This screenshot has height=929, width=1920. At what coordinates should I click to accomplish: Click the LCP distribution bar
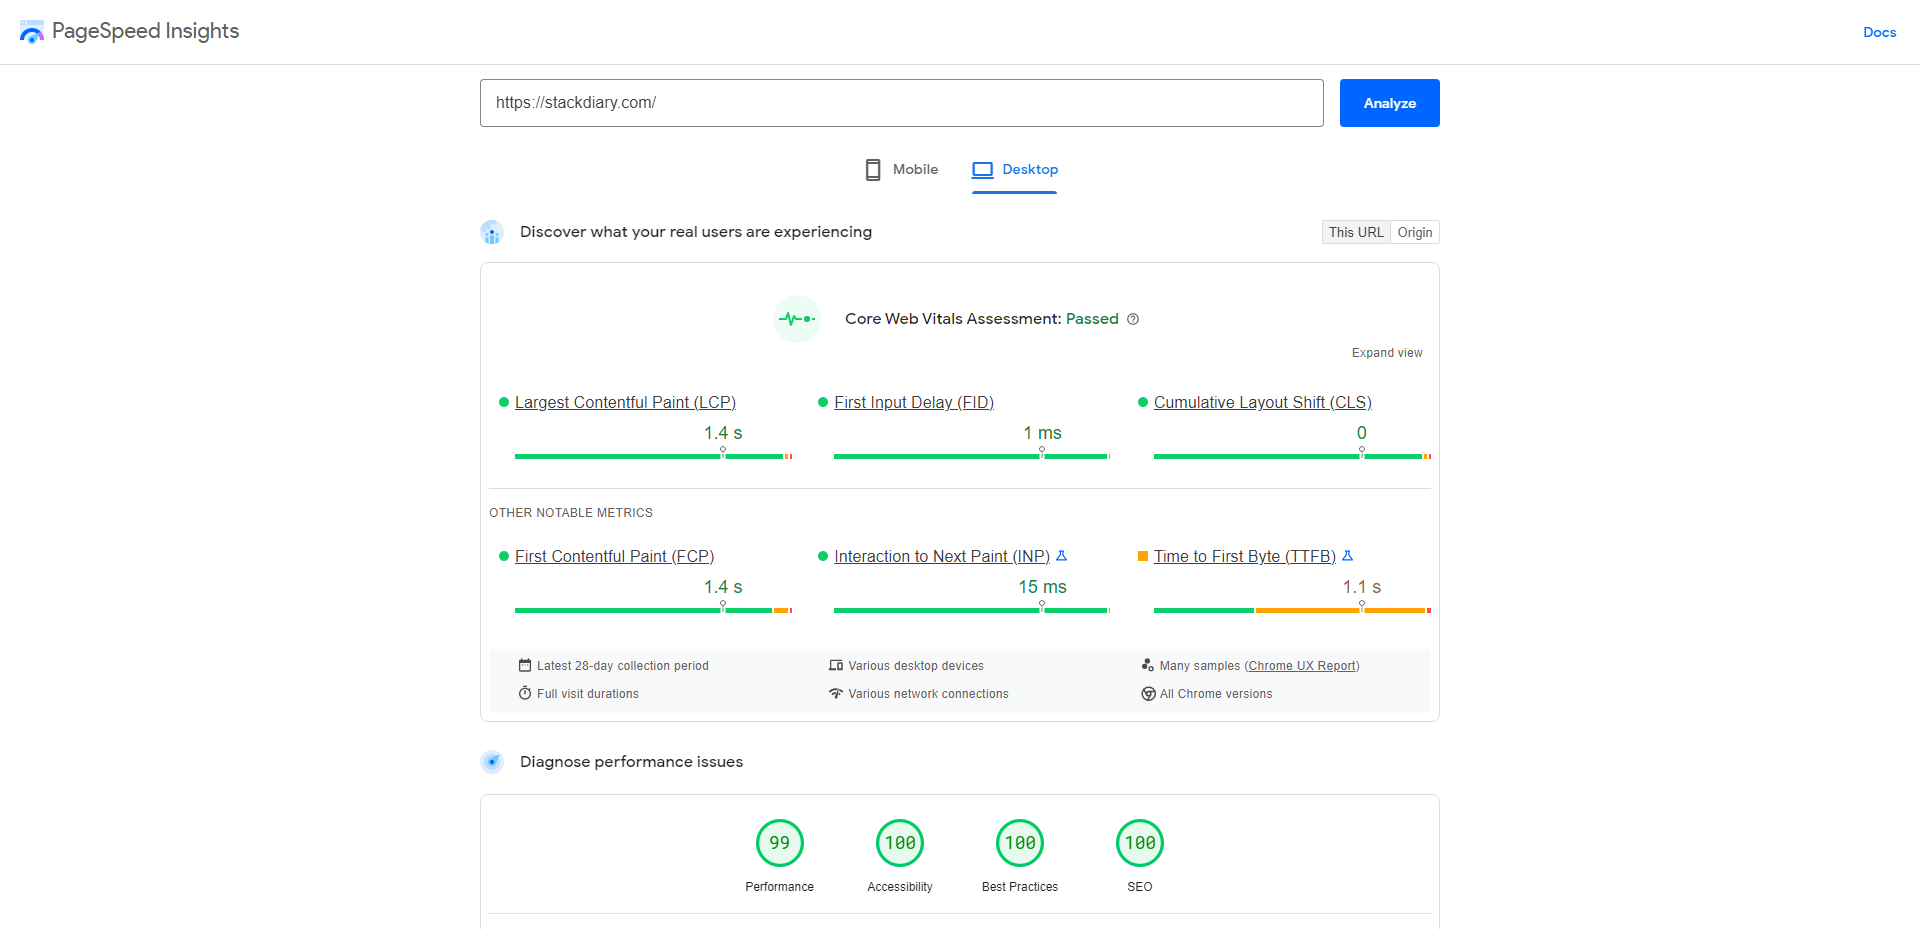coord(653,456)
